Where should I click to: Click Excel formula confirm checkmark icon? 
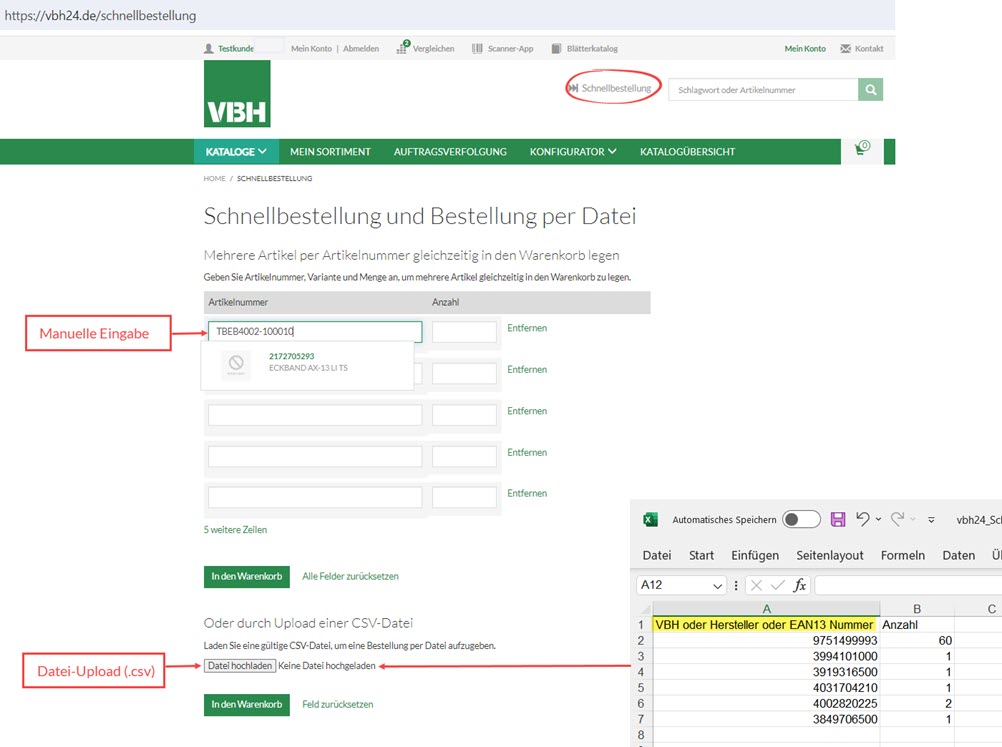point(778,585)
